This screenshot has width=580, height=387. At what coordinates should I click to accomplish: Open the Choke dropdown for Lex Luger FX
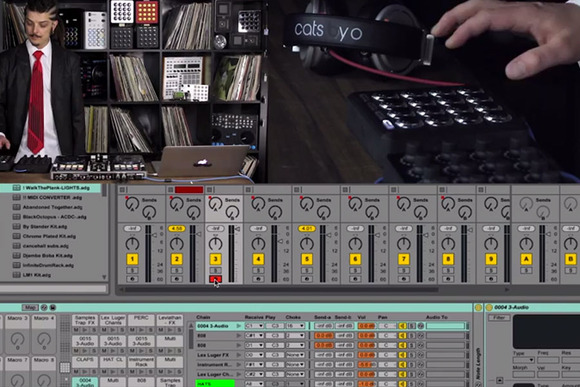[x=295, y=355]
